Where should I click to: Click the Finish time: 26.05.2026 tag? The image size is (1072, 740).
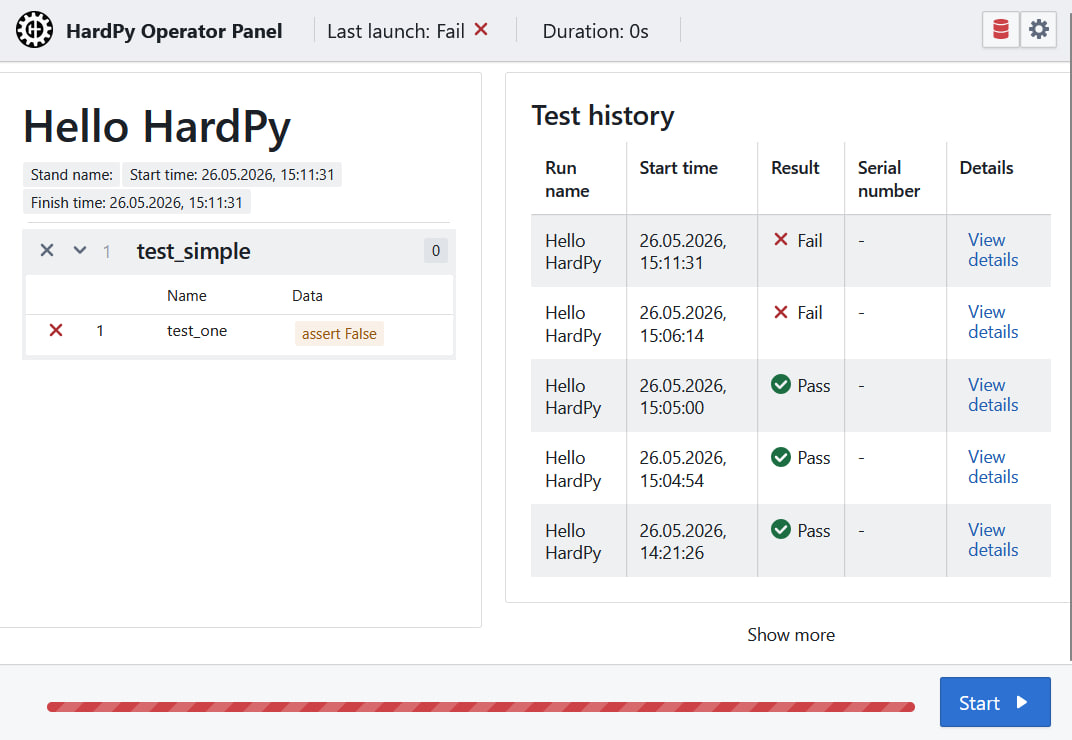point(137,202)
